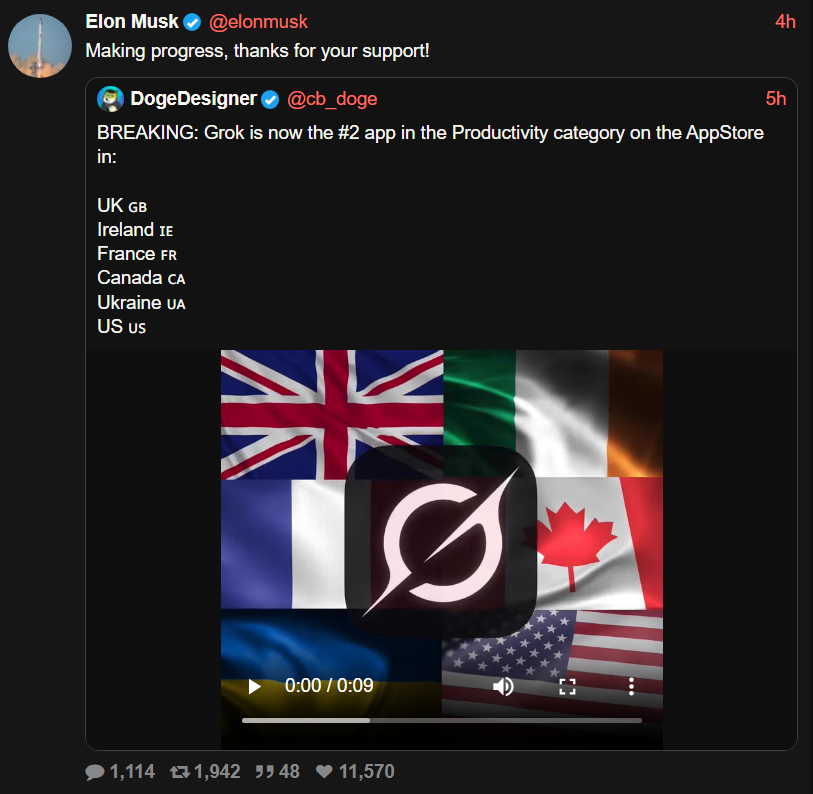Open the DogeDesigner display name

(193, 99)
